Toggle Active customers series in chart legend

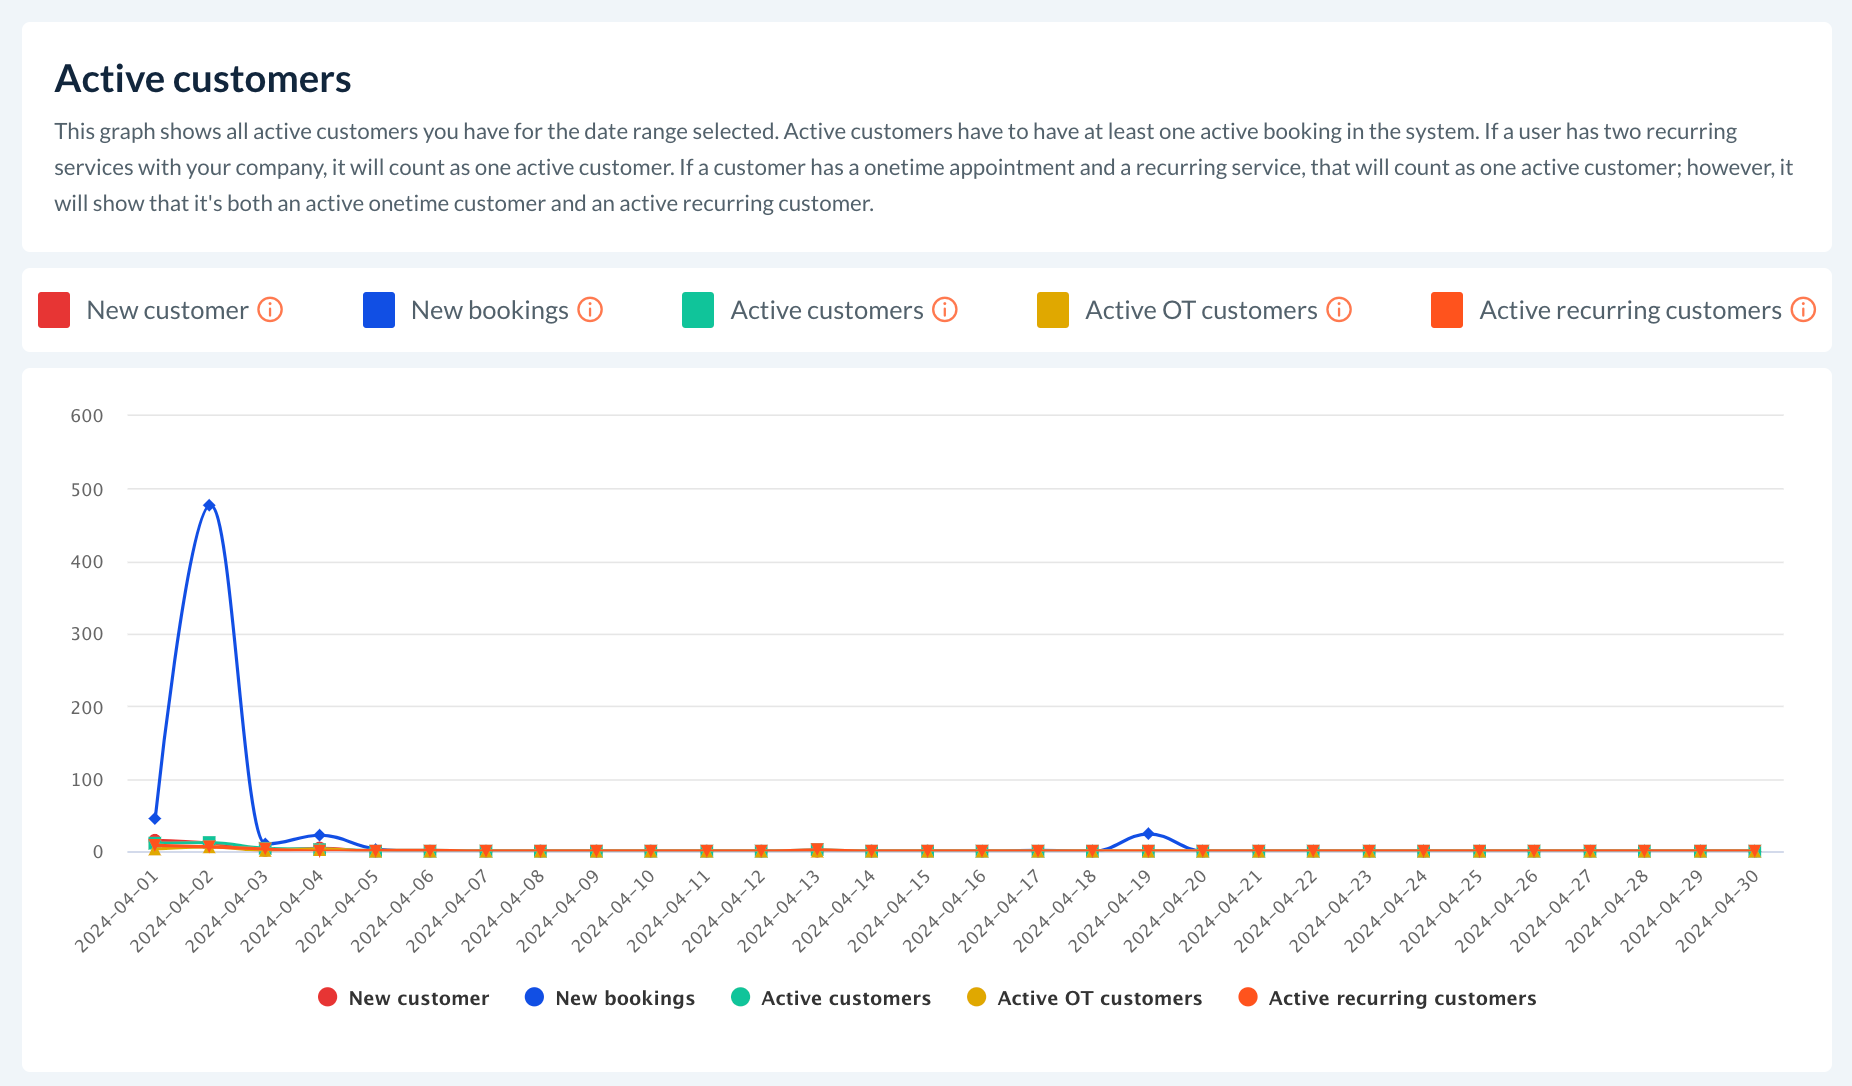click(x=831, y=998)
